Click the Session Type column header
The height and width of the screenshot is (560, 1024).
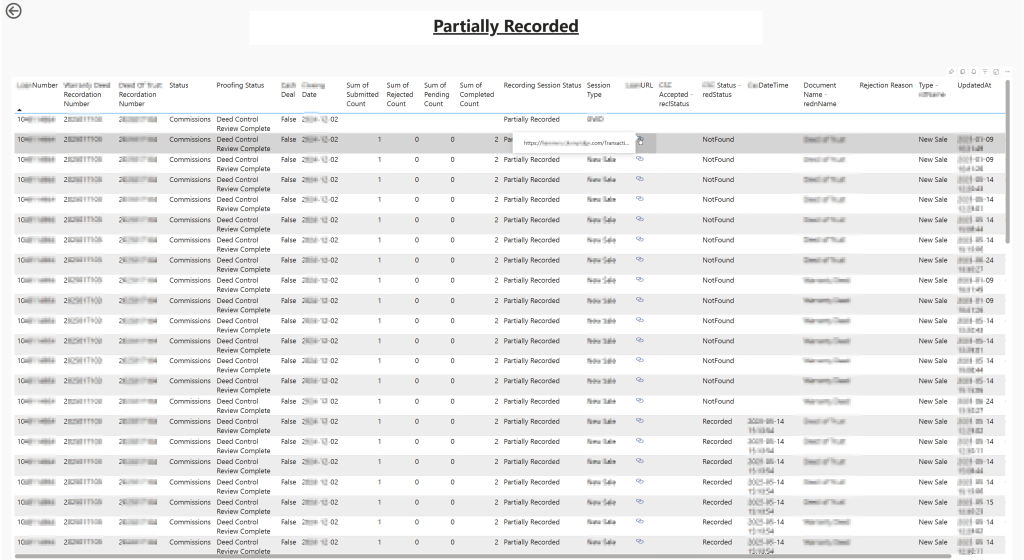pos(598,90)
